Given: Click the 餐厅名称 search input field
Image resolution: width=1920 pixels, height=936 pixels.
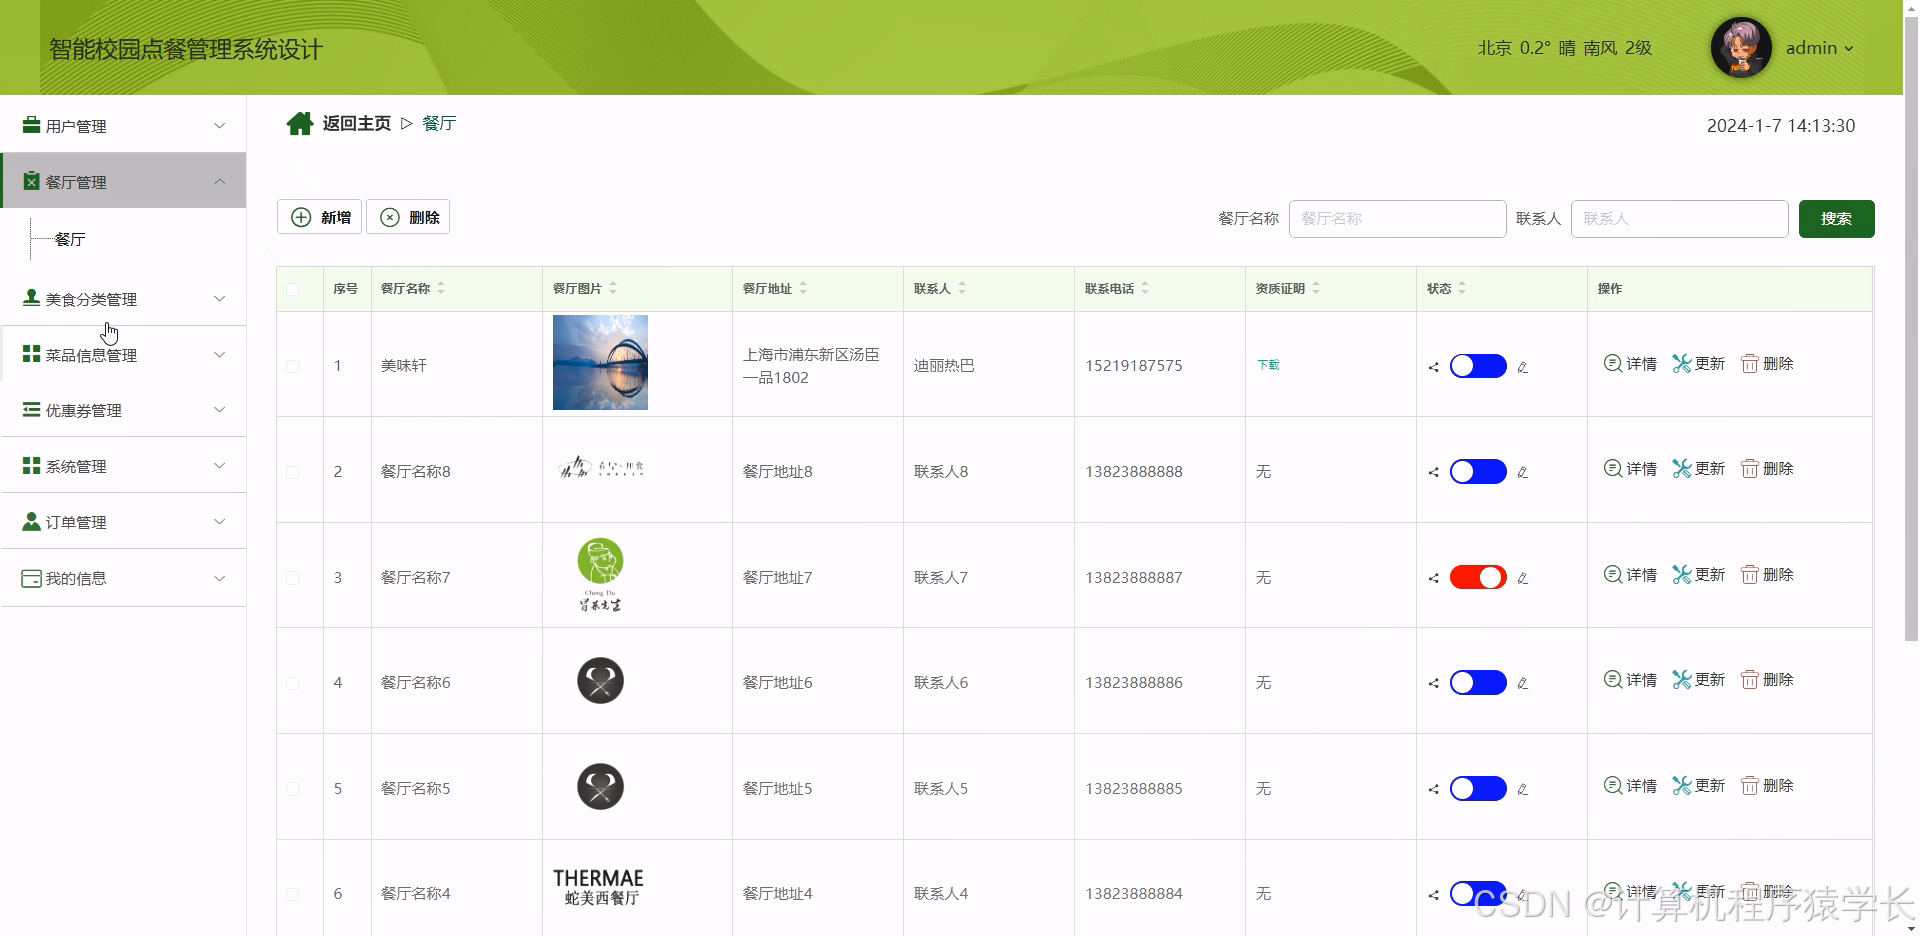Looking at the screenshot, I should click(x=1396, y=219).
